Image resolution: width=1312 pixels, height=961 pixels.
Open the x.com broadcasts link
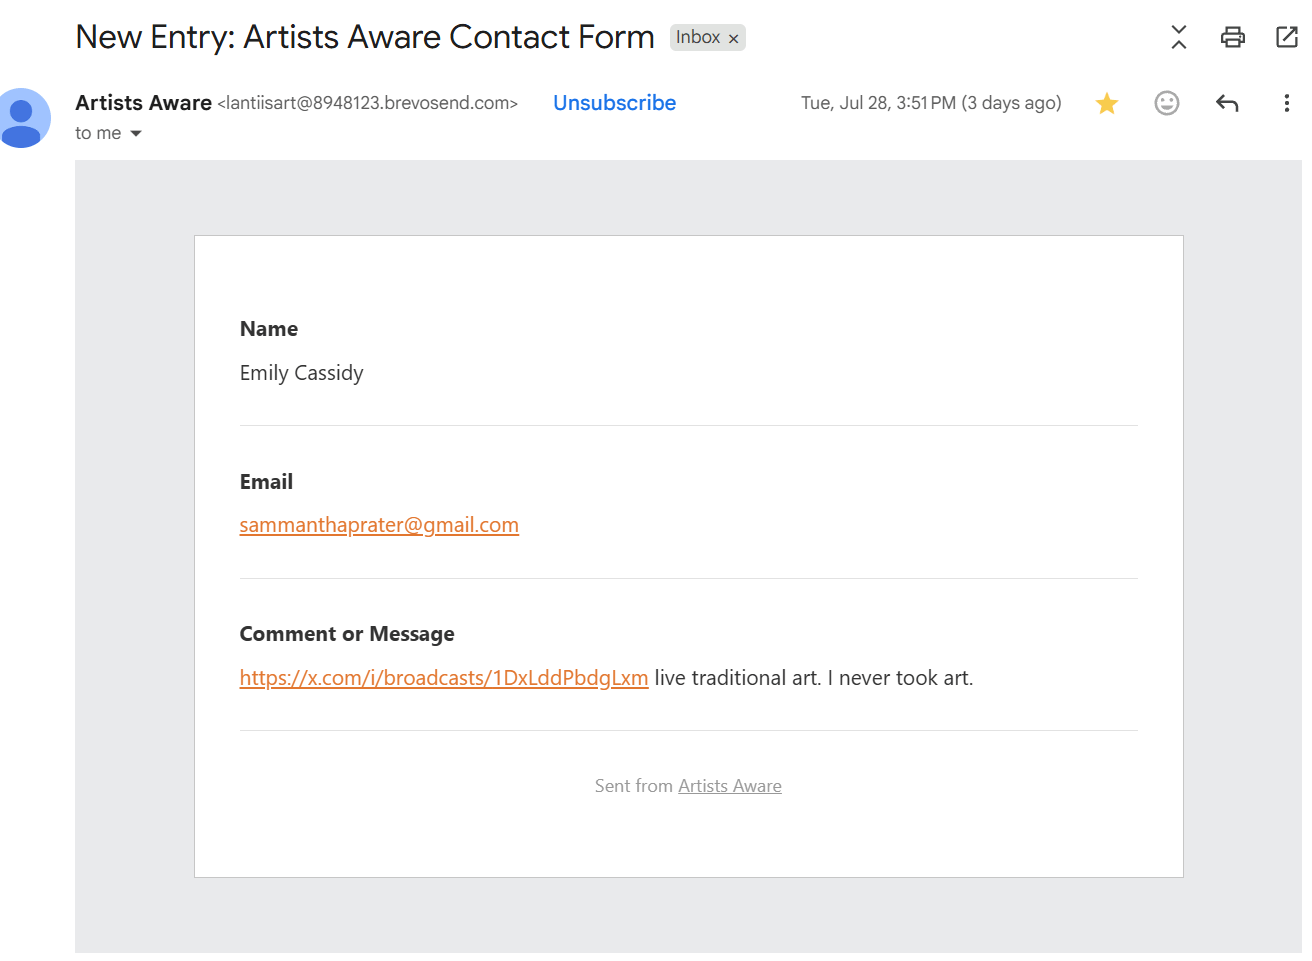444,678
